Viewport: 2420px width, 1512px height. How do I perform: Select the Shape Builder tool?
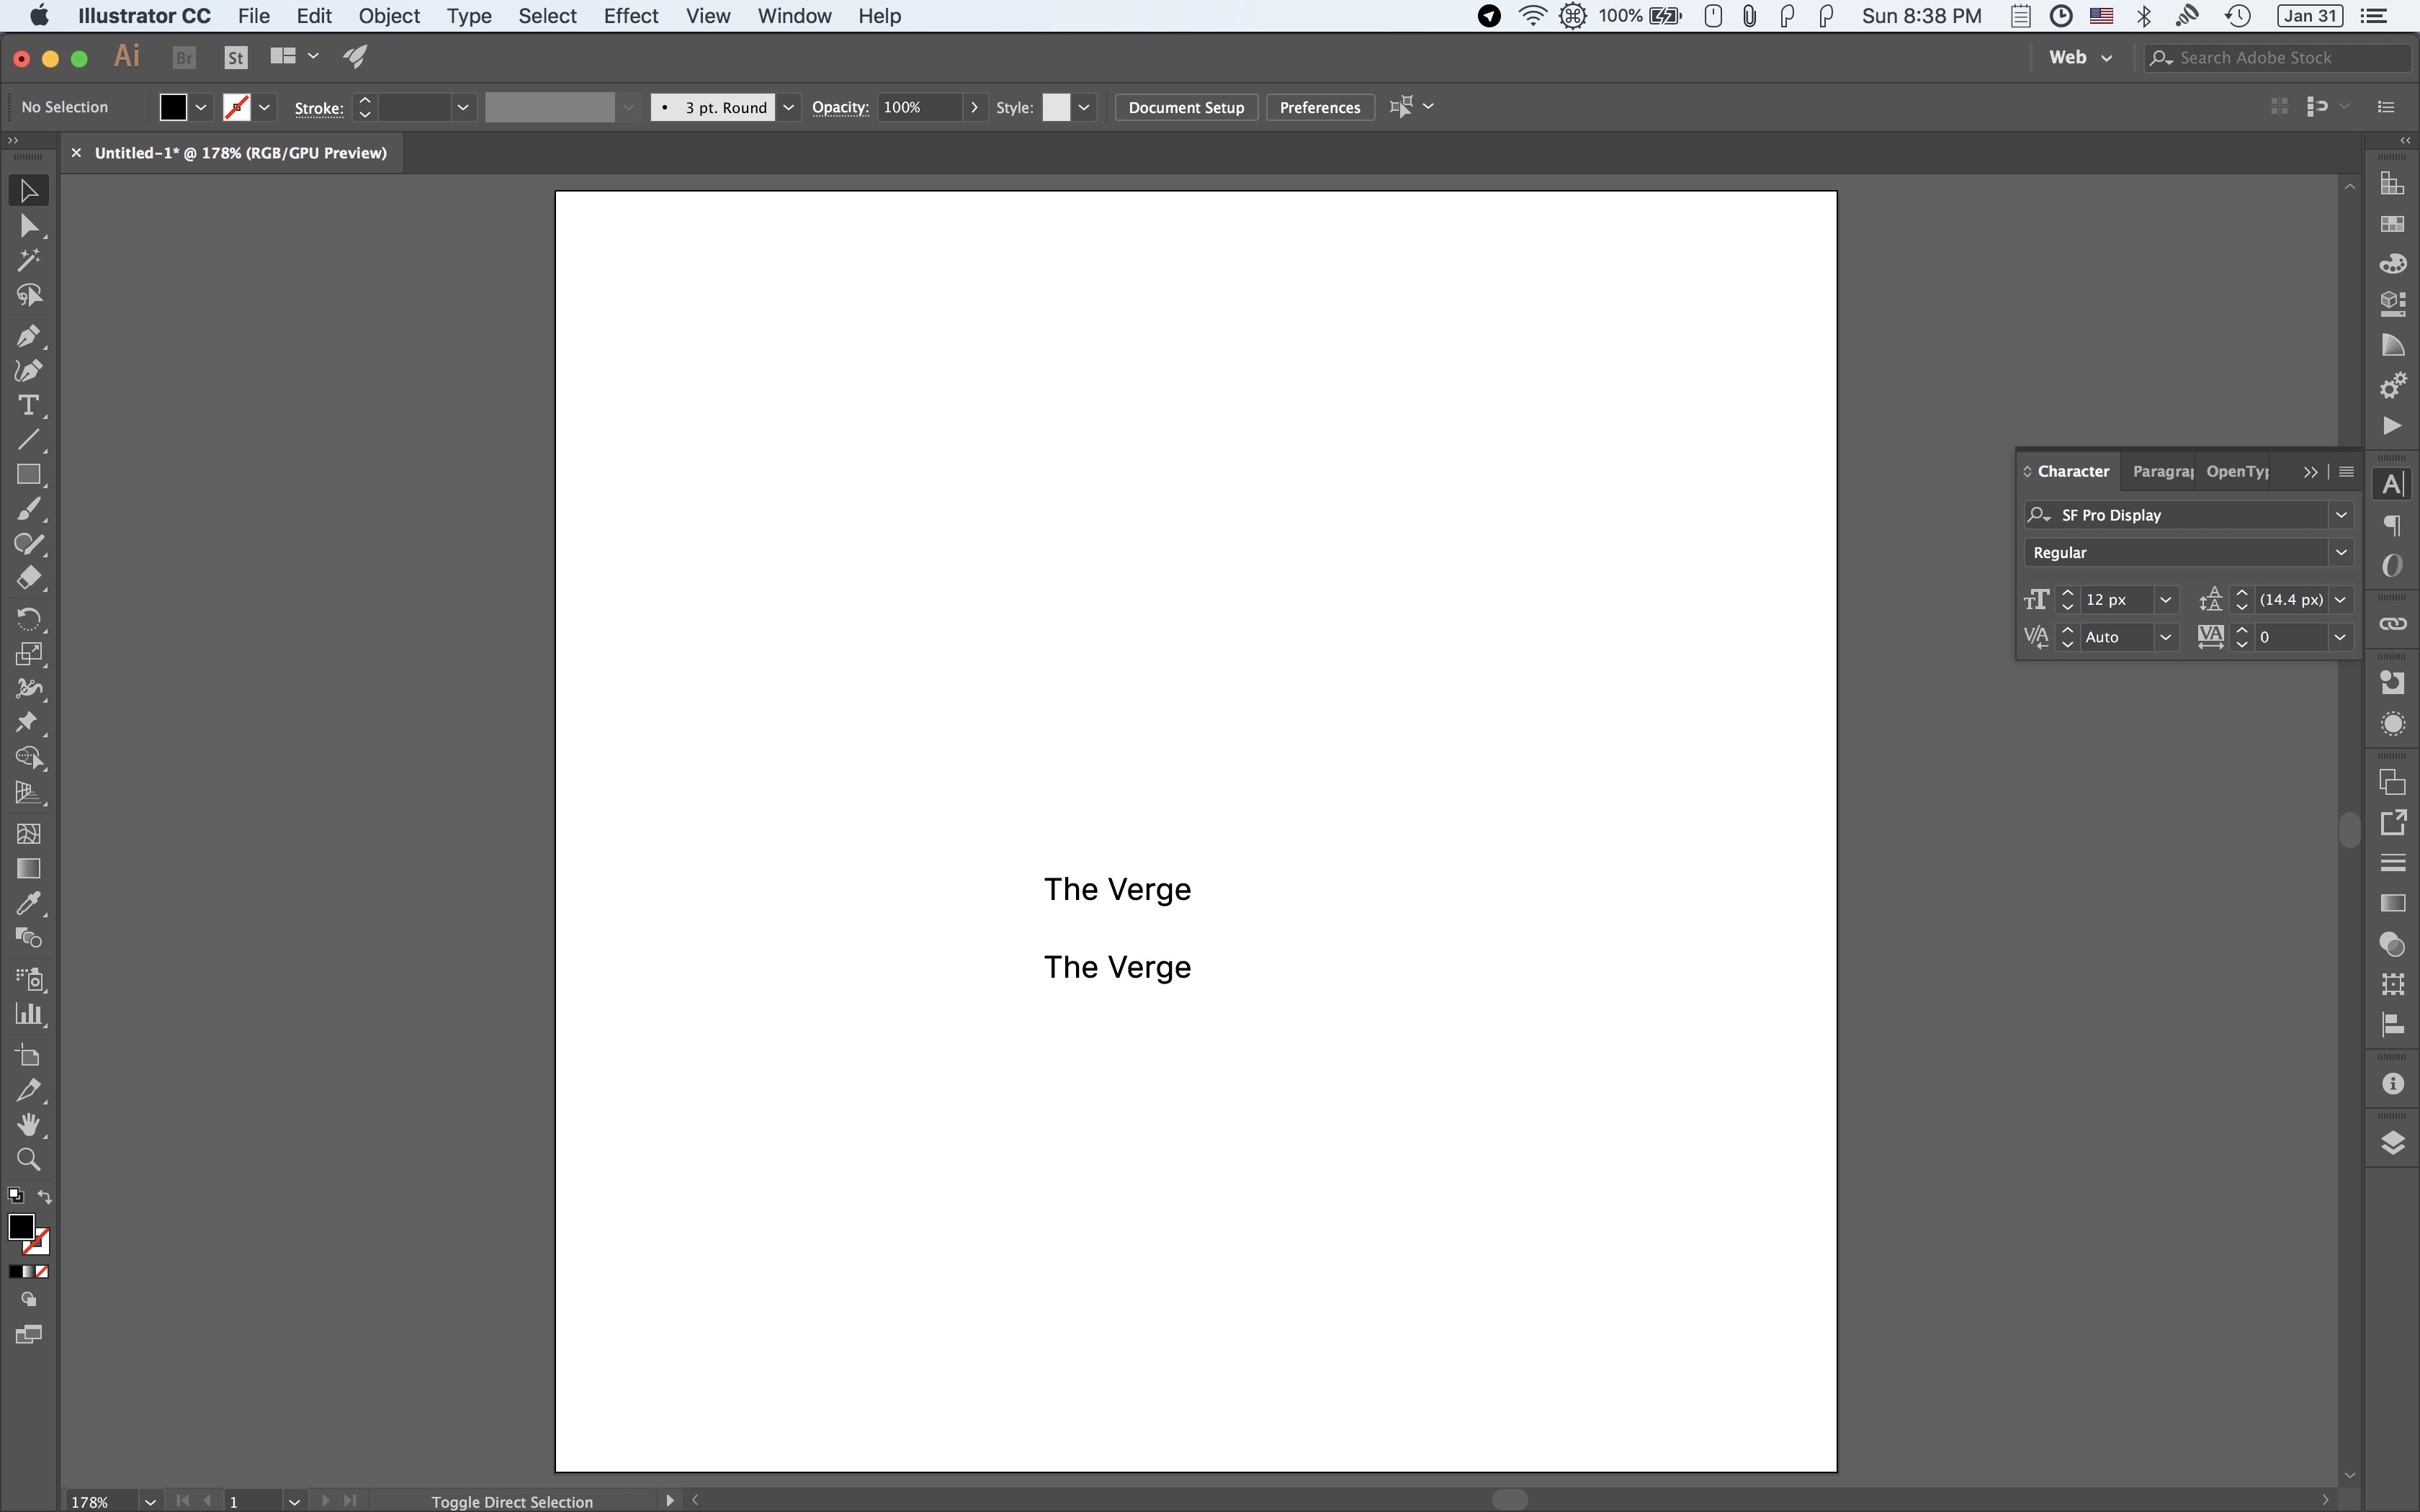pos(28,758)
